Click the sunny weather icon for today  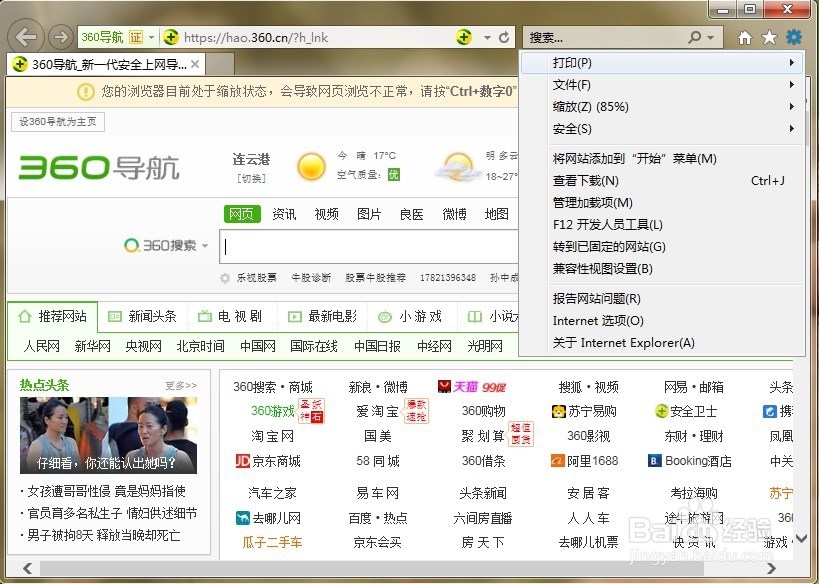click(x=311, y=167)
